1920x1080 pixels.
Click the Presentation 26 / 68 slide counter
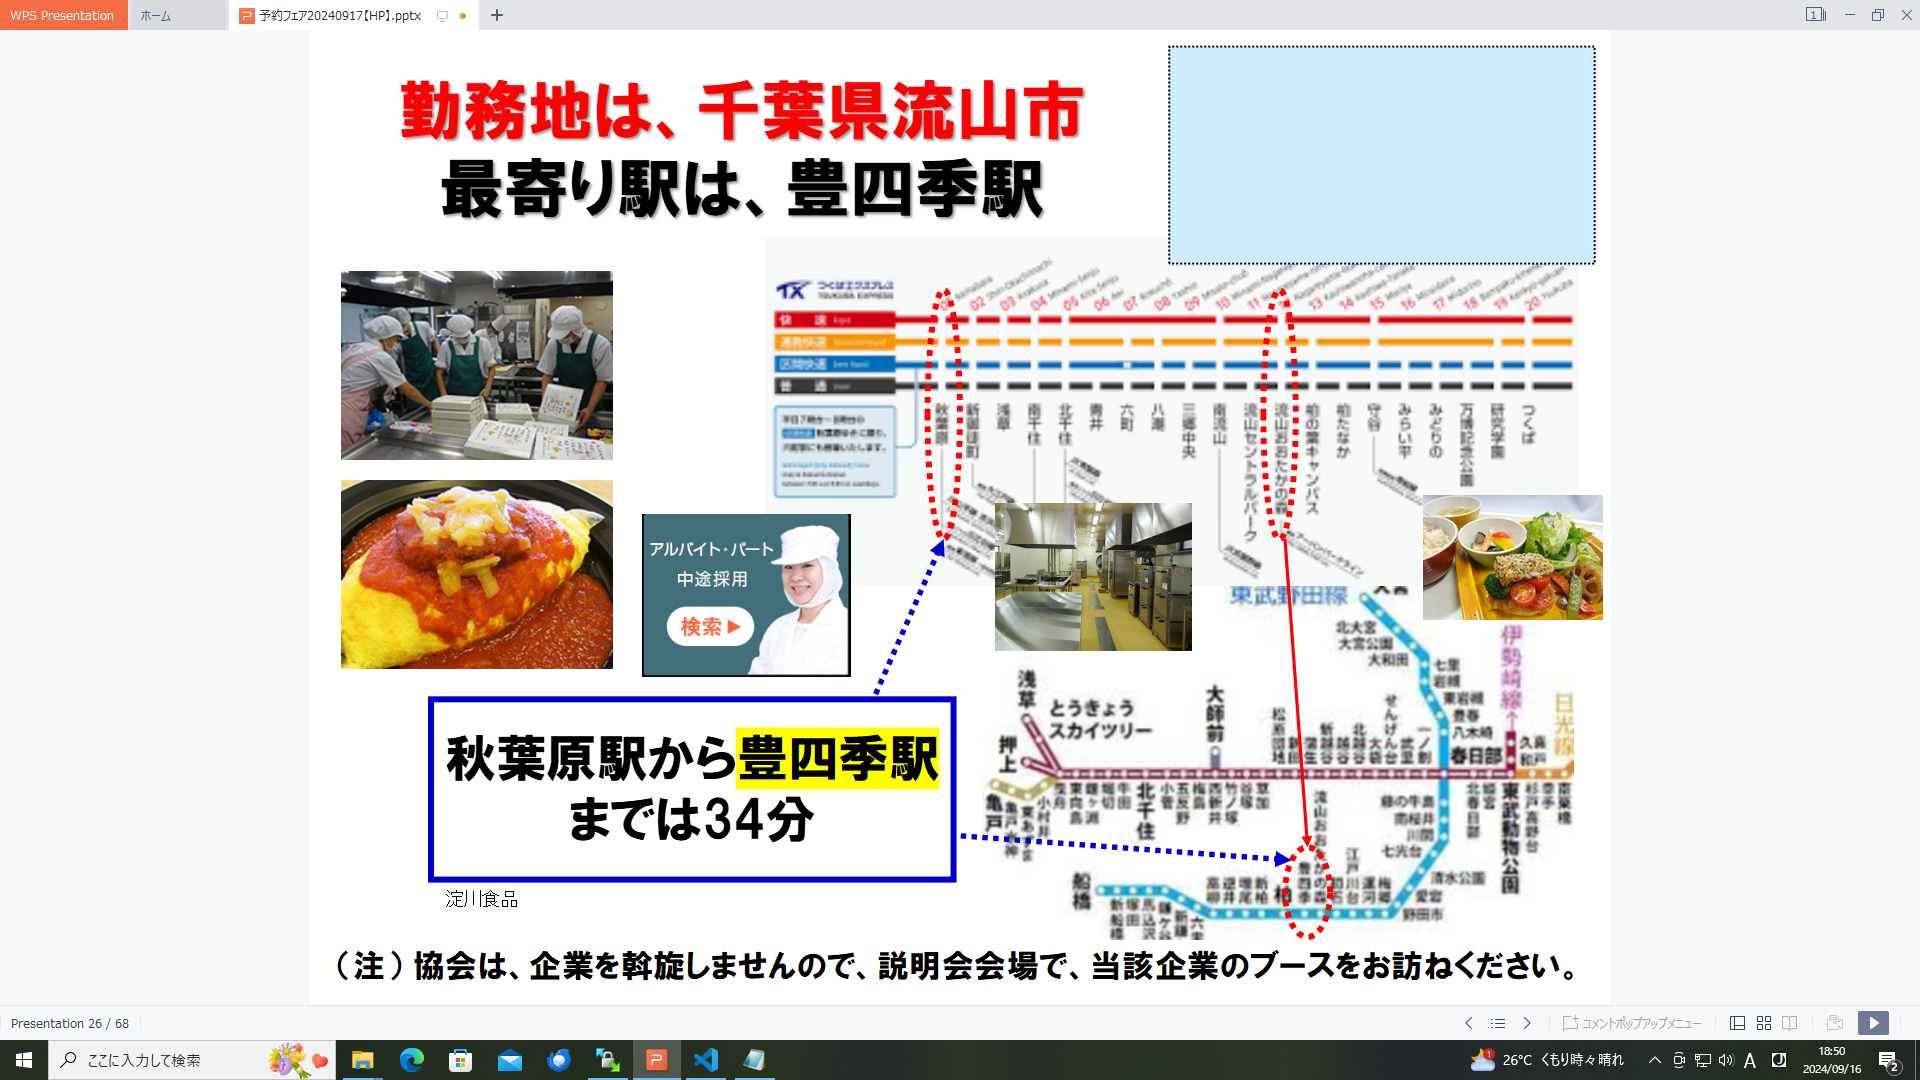[70, 1023]
